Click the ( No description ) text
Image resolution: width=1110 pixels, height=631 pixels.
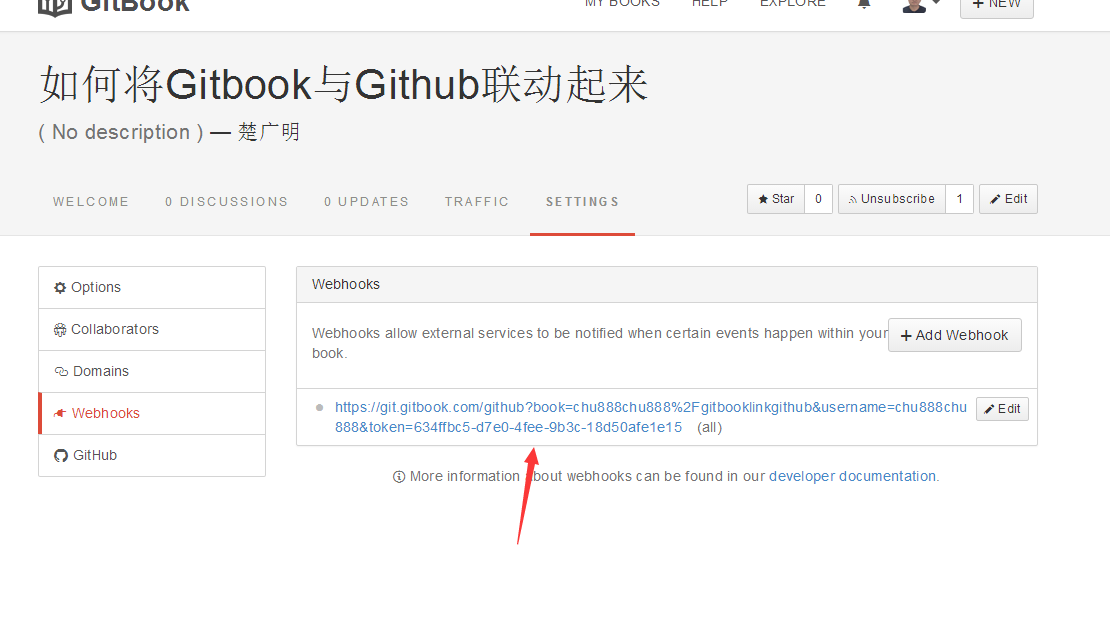pyautogui.click(x=121, y=132)
